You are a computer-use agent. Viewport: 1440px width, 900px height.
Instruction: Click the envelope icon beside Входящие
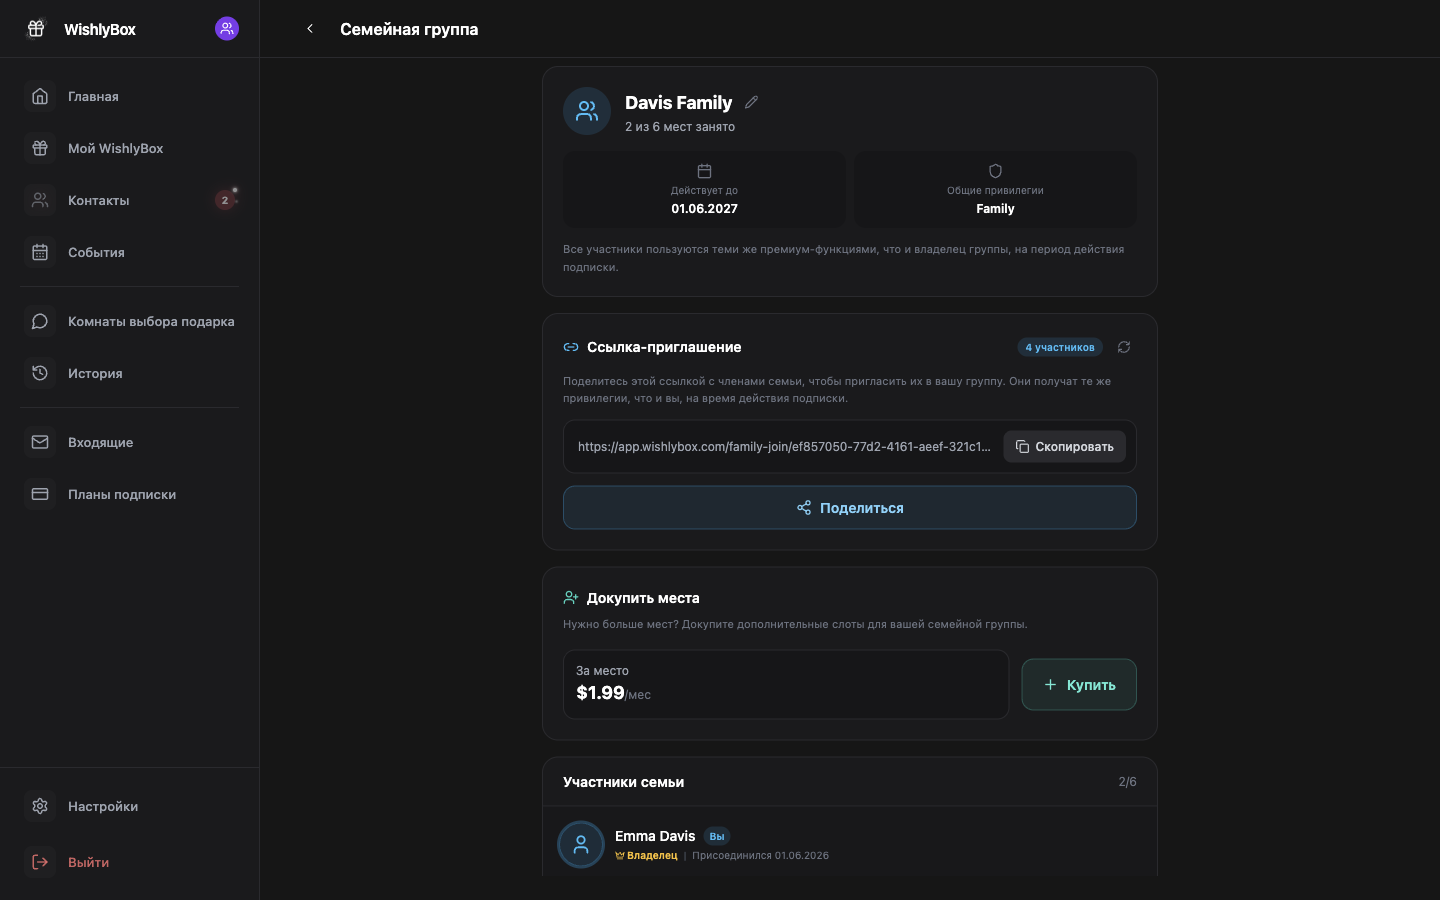pyautogui.click(x=40, y=442)
